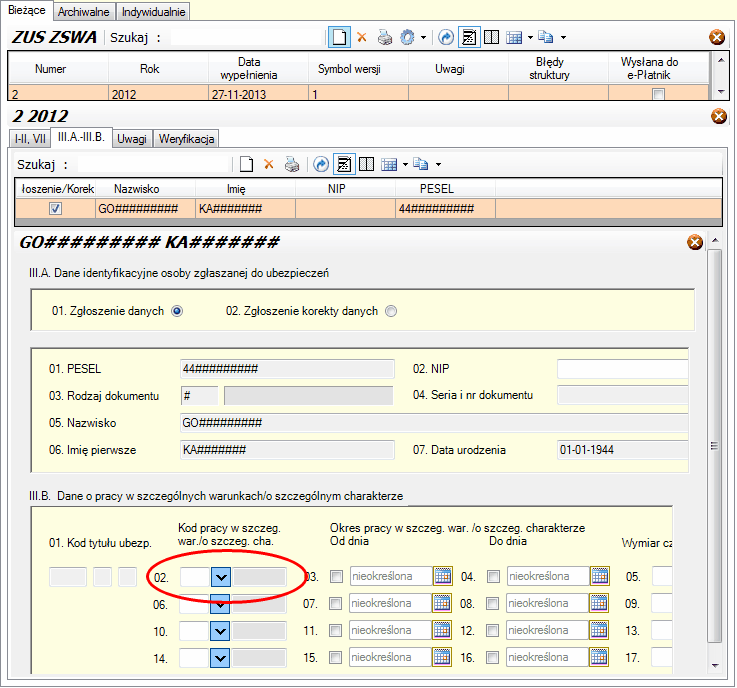
Task: Open field 02 work code dropdown
Action: (x=221, y=577)
